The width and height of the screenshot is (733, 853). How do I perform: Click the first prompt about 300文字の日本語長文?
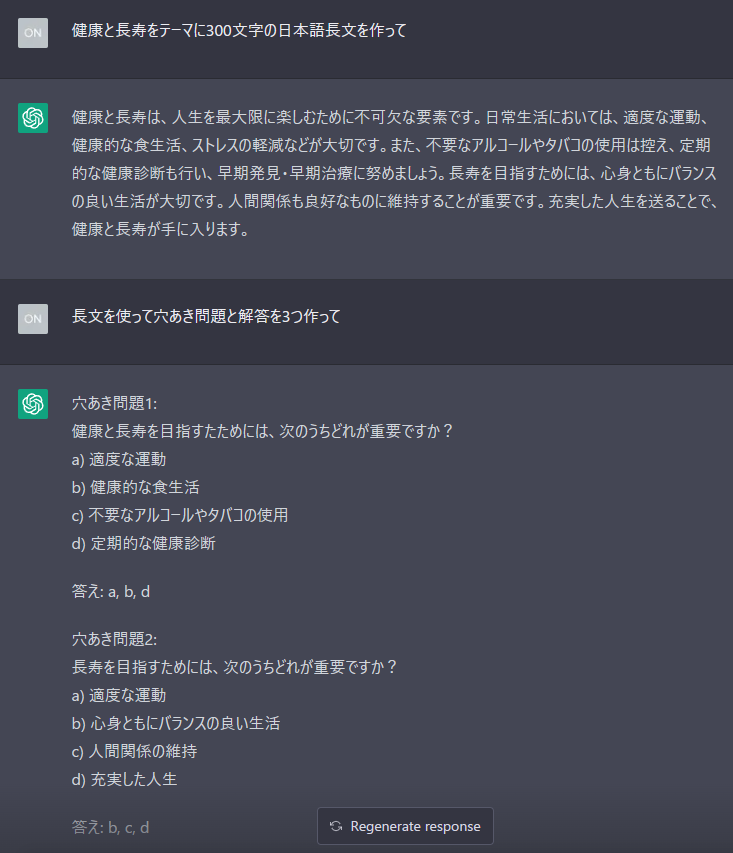tap(239, 30)
